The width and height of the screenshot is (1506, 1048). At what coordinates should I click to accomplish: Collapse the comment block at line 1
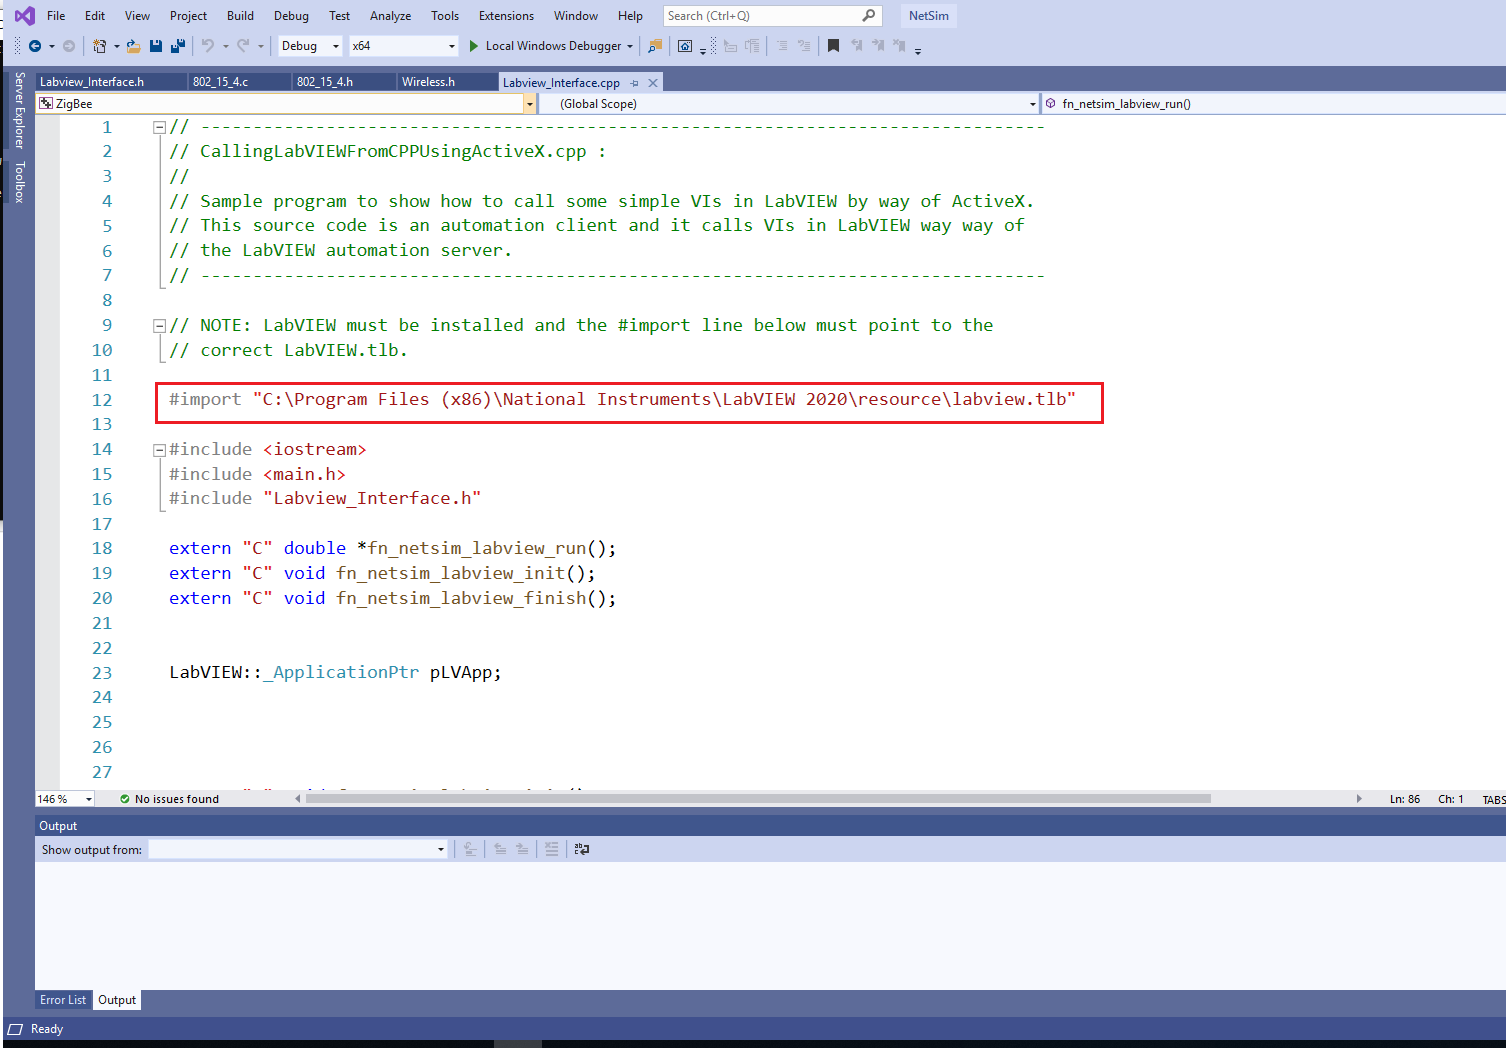click(x=159, y=127)
